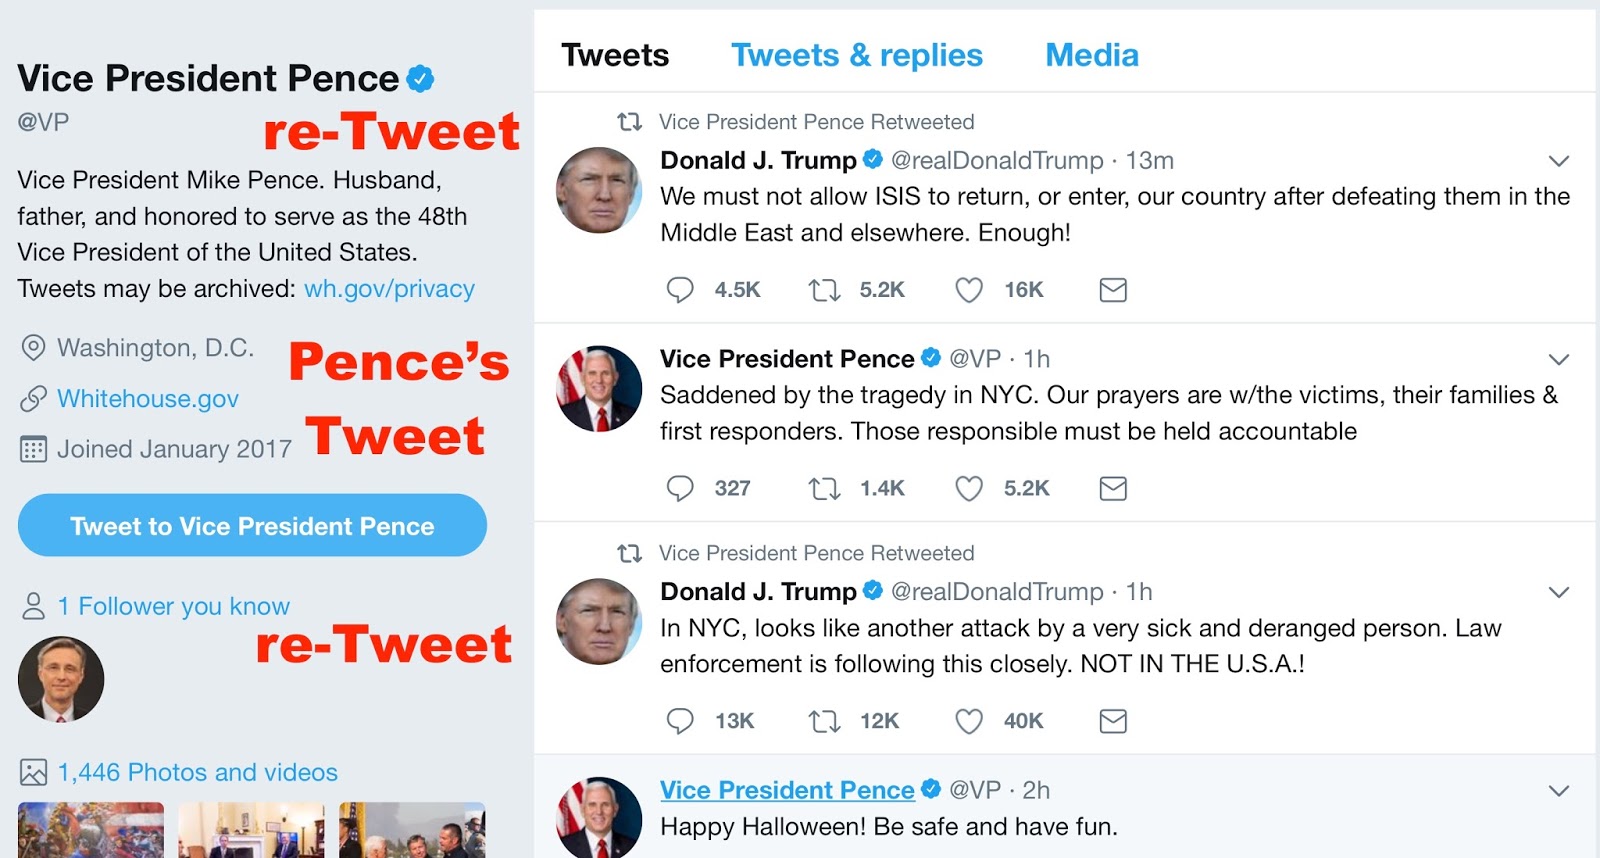Open the wh.gov/privacy link
Screen dimensions: 1600x858
[389, 289]
